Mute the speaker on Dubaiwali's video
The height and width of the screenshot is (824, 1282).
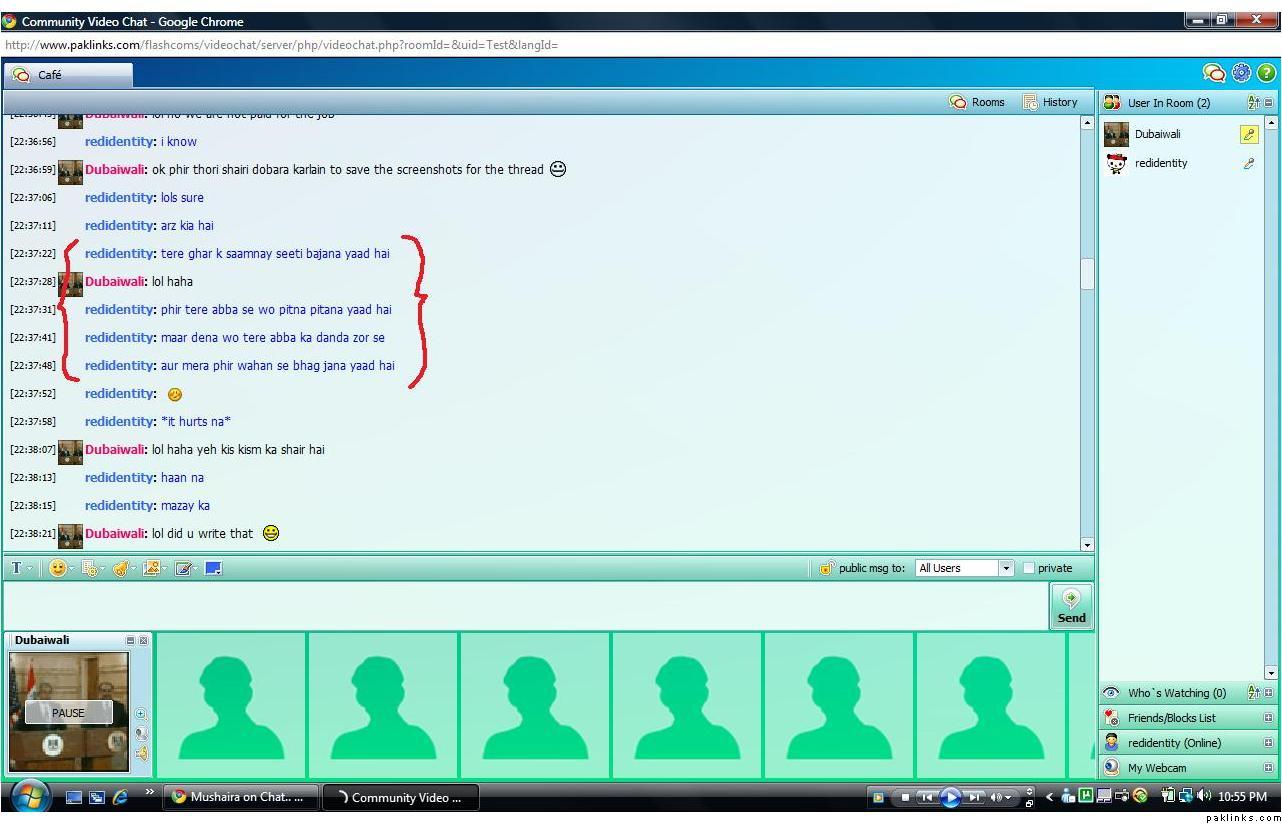[141, 753]
